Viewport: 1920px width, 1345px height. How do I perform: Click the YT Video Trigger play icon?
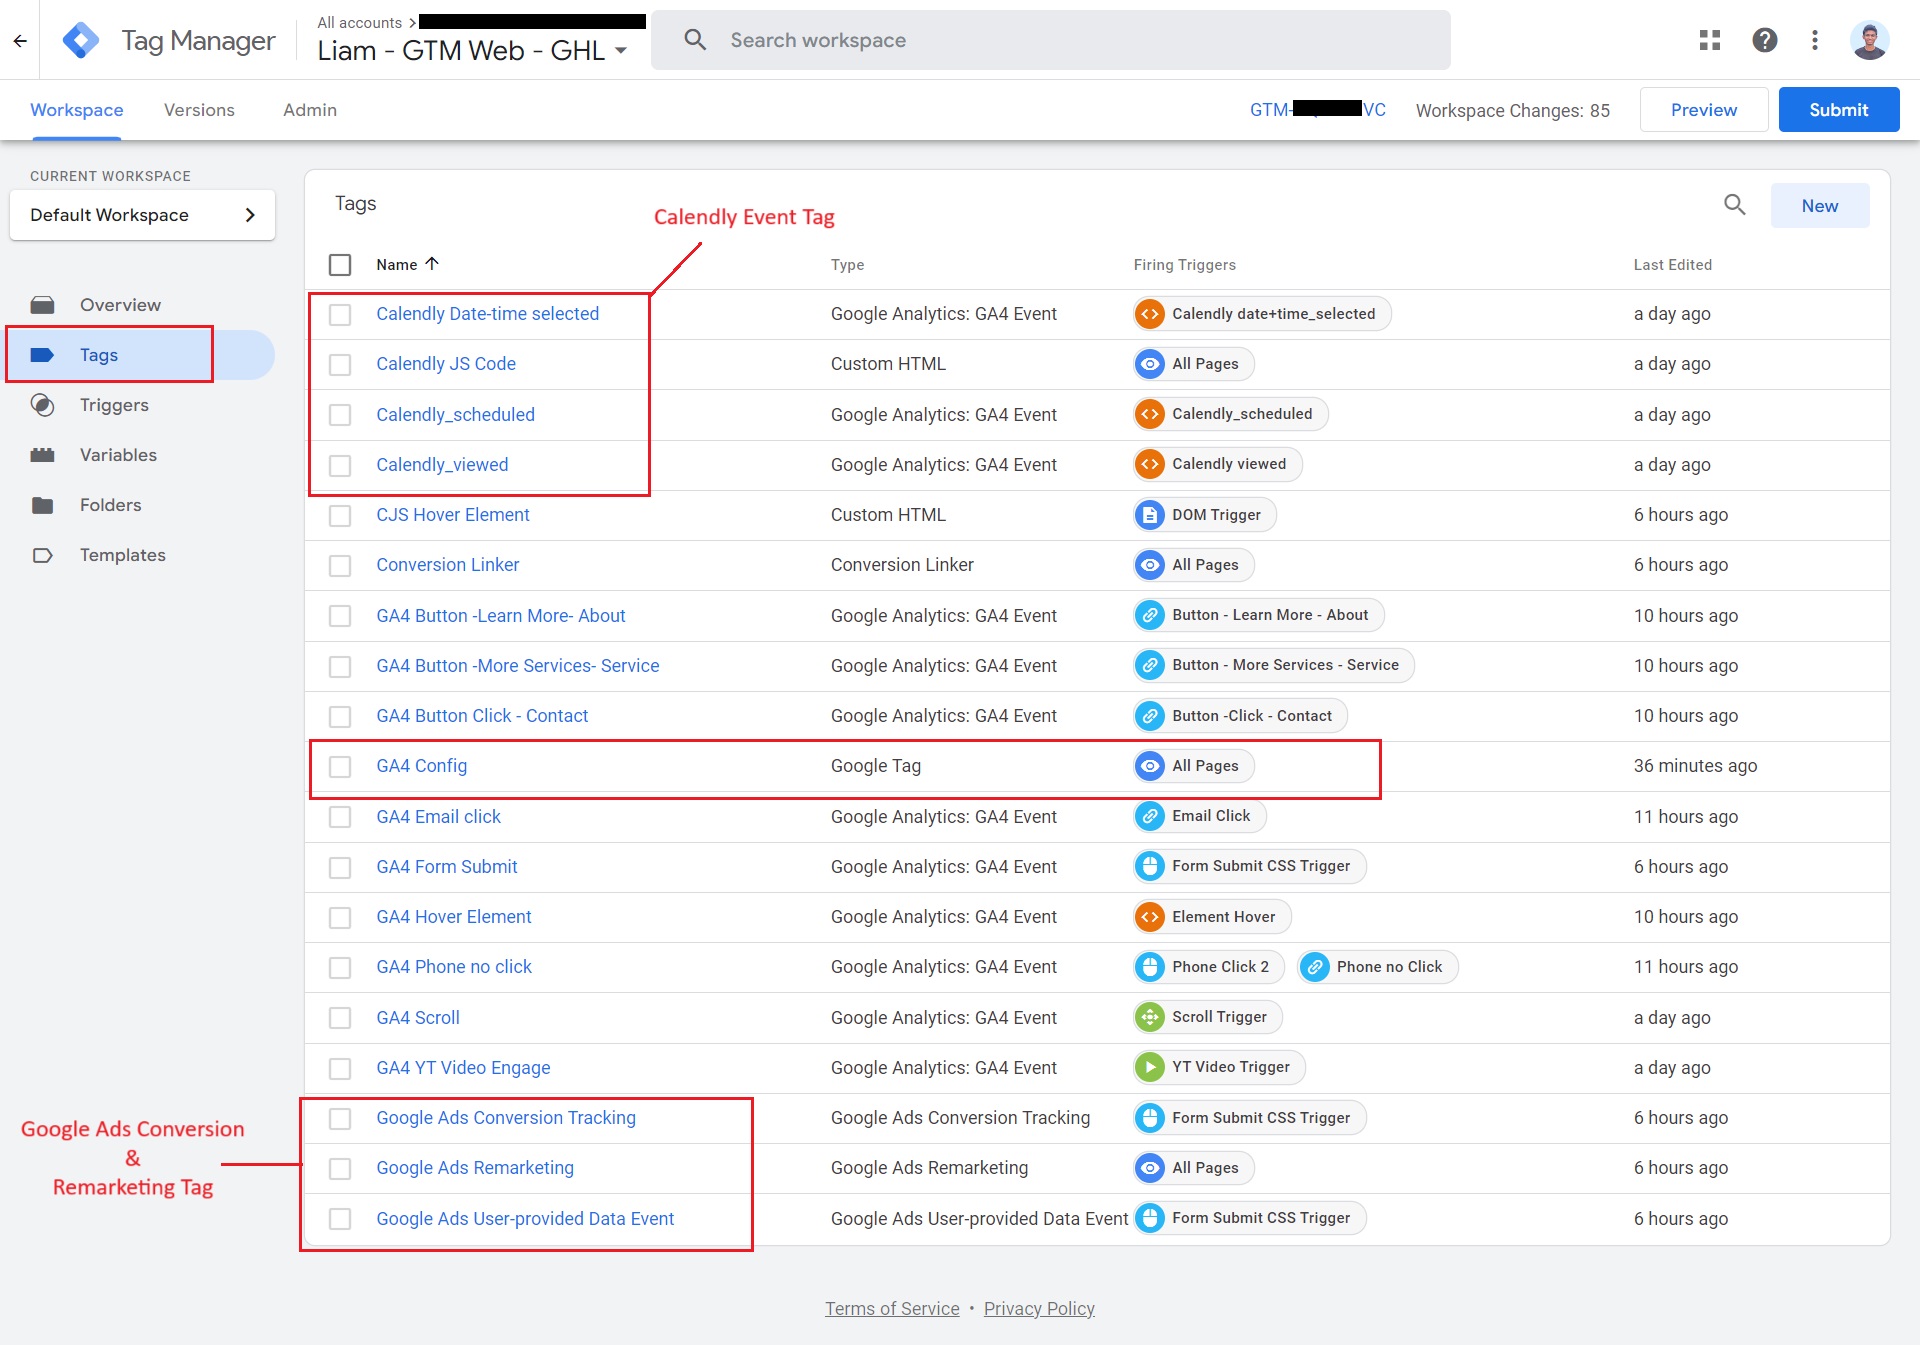click(x=1150, y=1067)
